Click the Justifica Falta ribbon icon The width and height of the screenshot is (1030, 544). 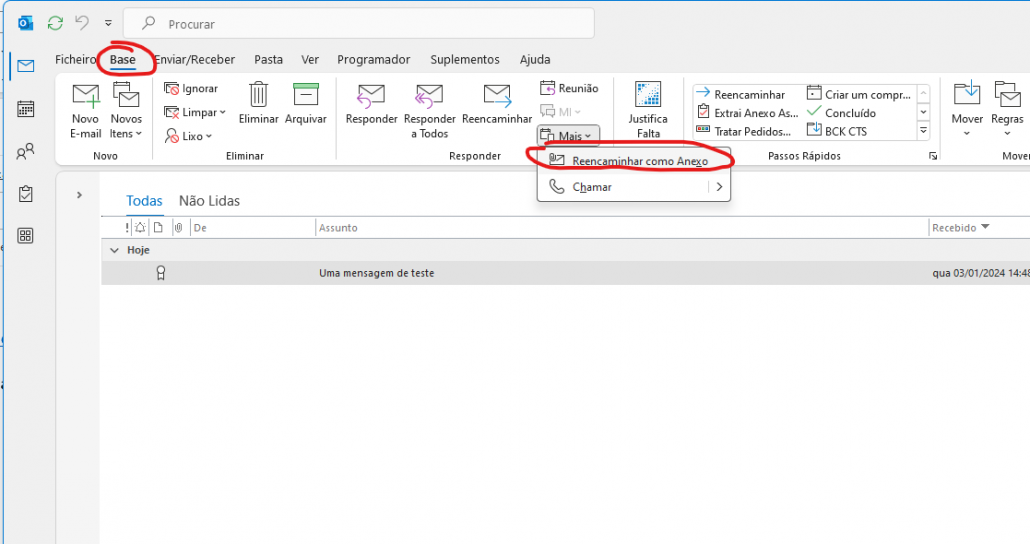[648, 96]
